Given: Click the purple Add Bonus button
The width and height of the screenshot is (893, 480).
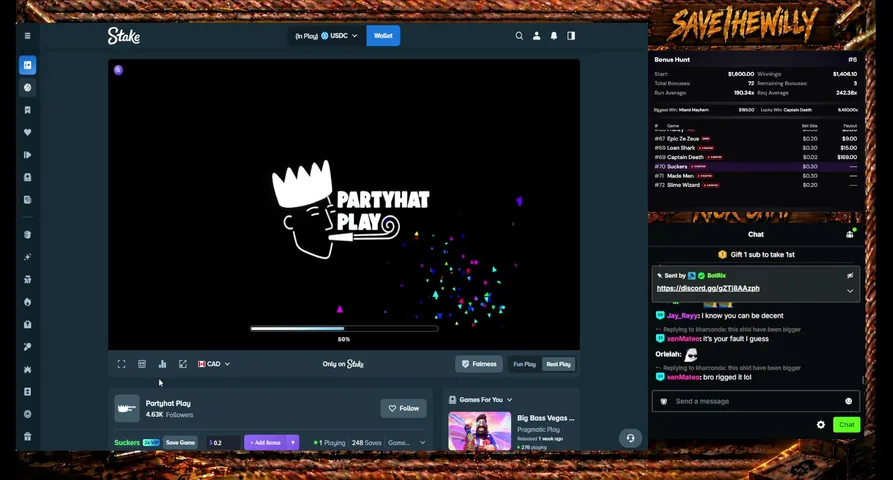Looking at the screenshot, I should tap(266, 442).
